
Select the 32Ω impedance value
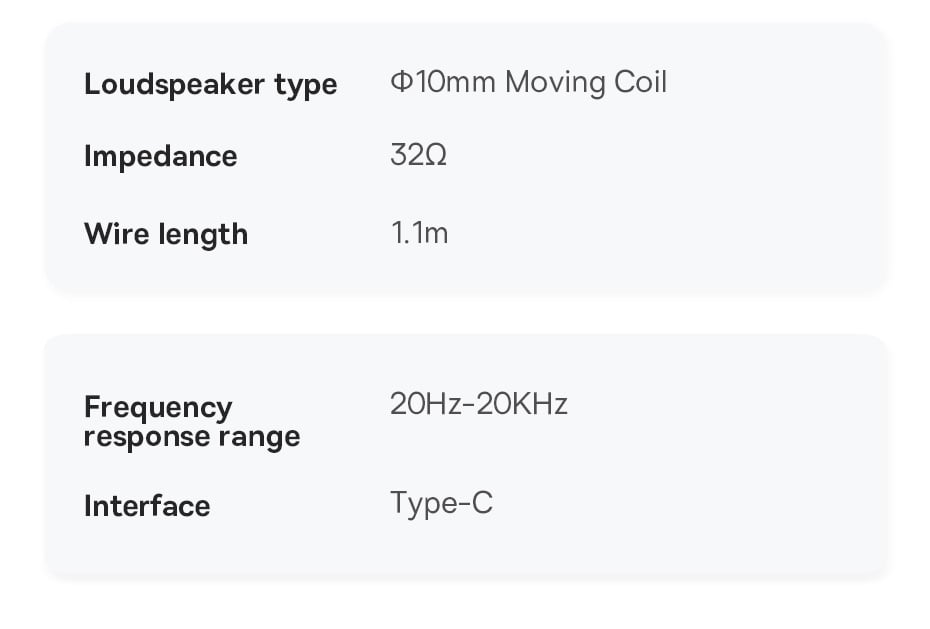pyautogui.click(x=418, y=156)
